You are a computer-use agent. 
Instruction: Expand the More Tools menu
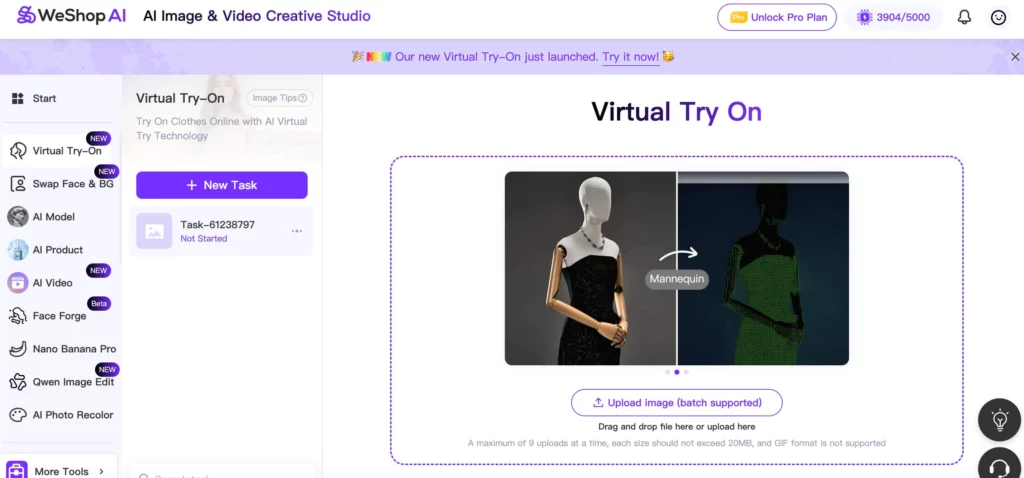pyautogui.click(x=60, y=471)
